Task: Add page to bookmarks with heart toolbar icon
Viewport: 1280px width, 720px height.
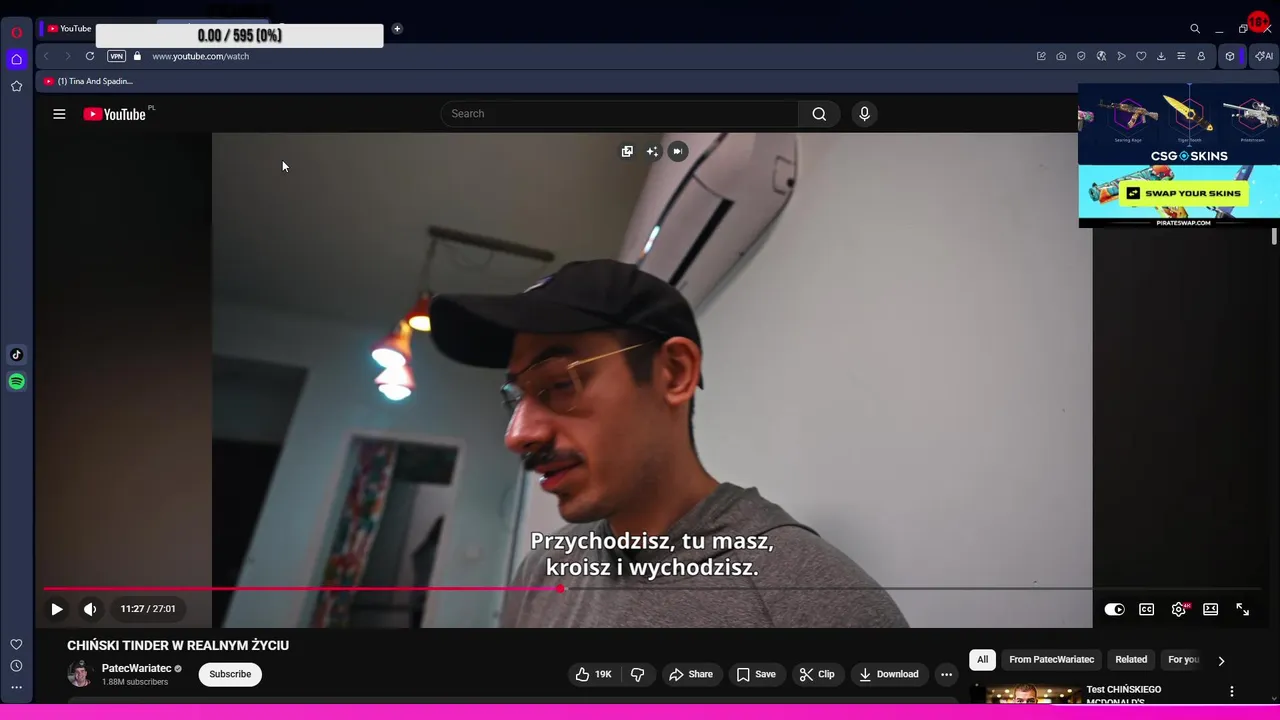Action: (1141, 56)
